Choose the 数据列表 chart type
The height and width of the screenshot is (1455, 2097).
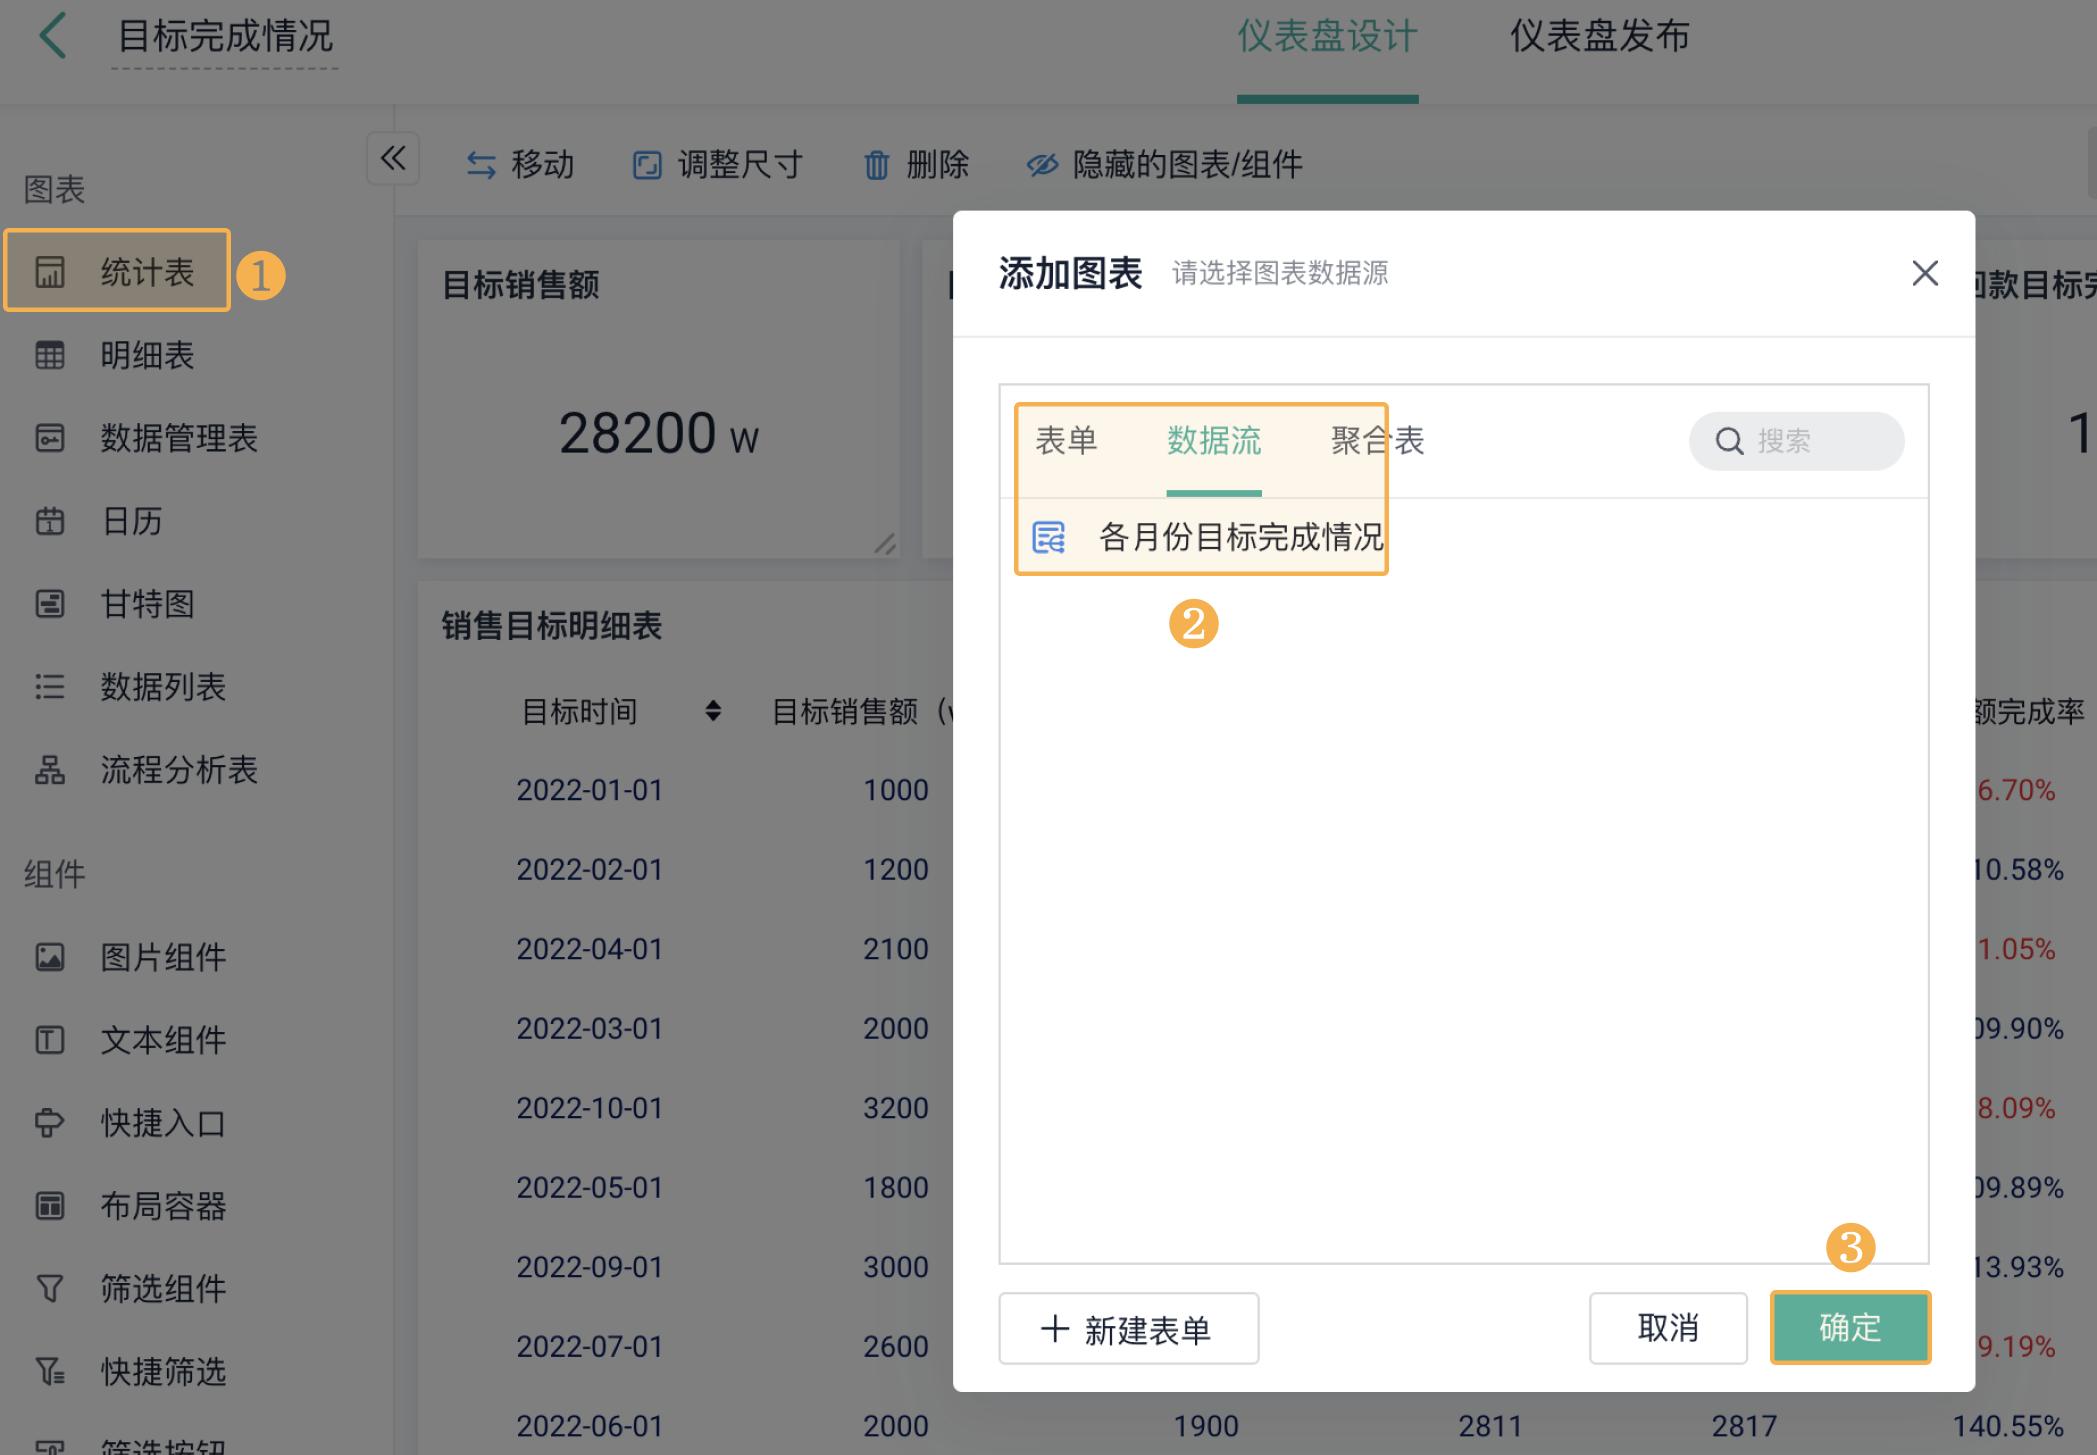click(163, 687)
